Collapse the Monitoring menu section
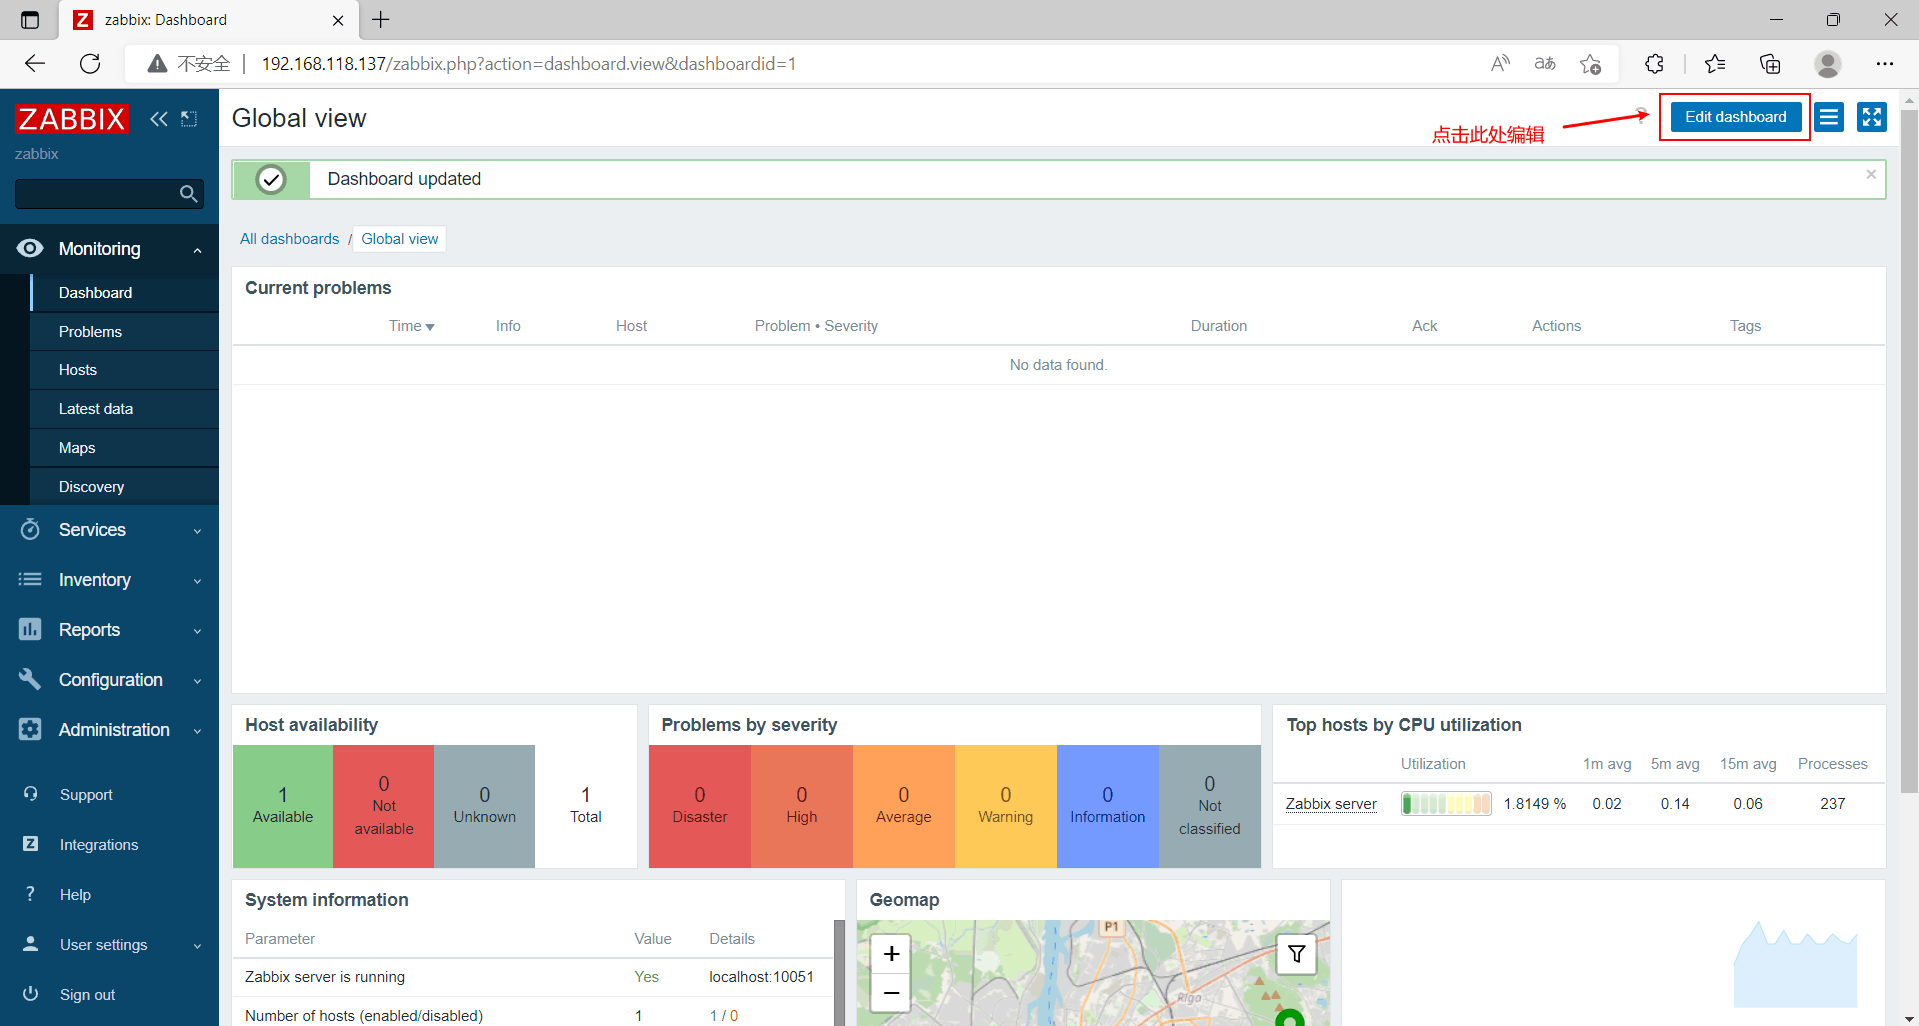Viewport: 1919px width, 1026px height. coord(197,250)
